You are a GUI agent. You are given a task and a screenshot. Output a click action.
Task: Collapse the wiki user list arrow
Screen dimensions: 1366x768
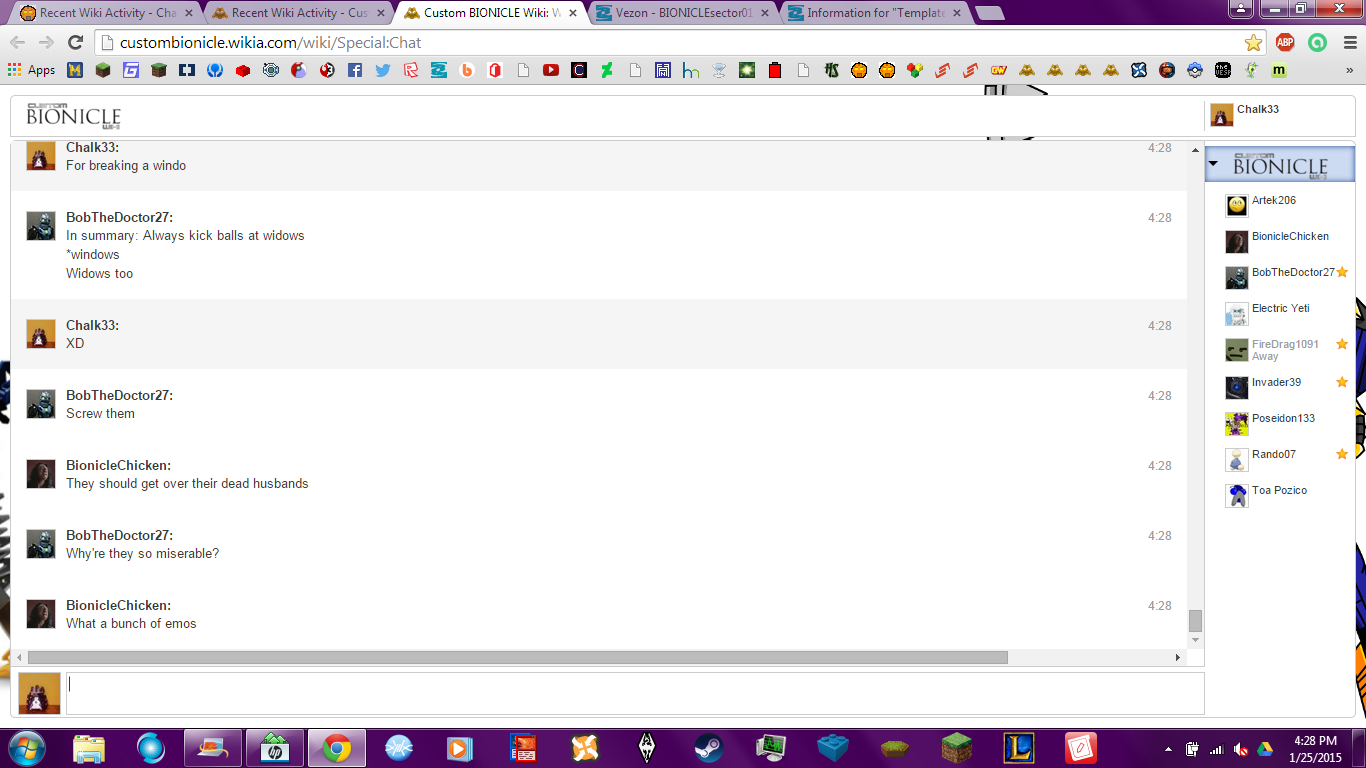(1213, 164)
